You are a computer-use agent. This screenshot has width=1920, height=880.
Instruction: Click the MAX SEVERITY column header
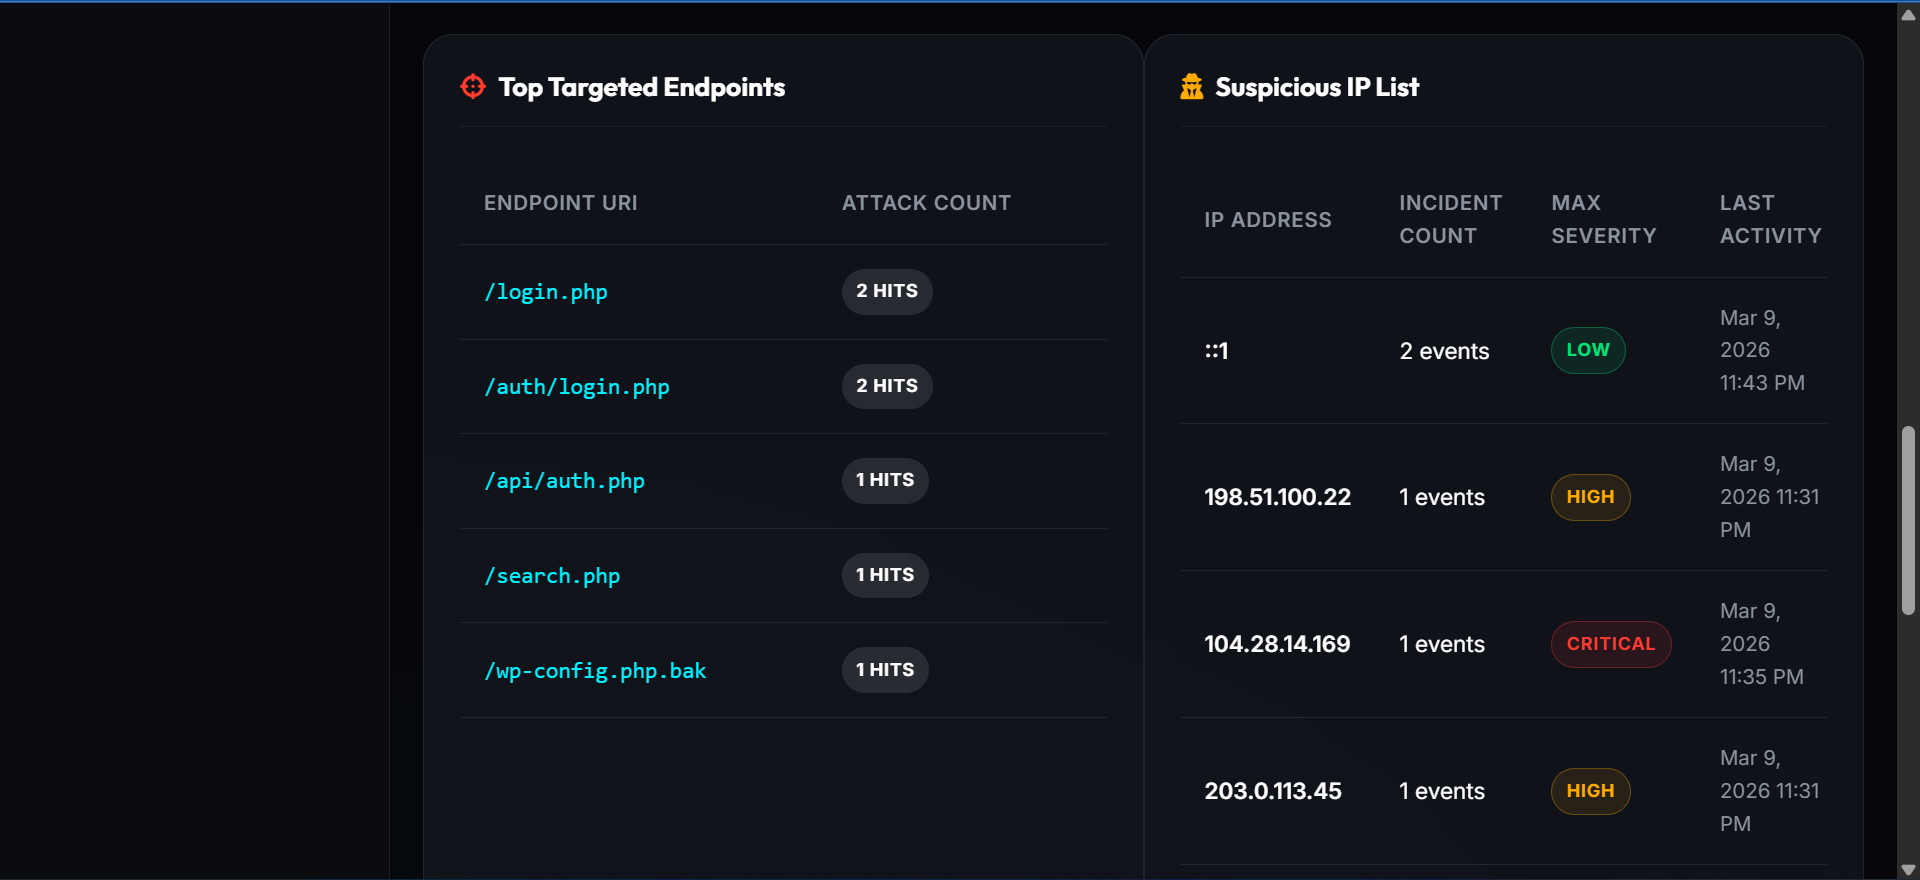(1604, 219)
